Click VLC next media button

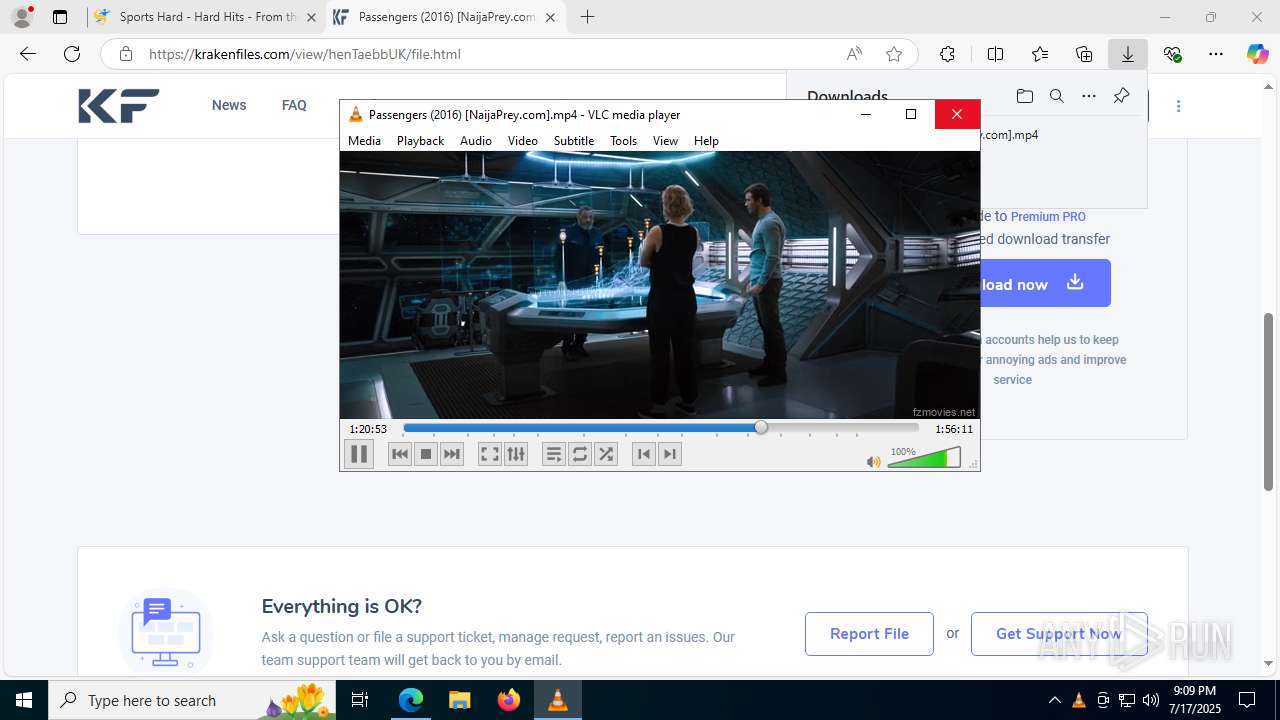coord(452,454)
